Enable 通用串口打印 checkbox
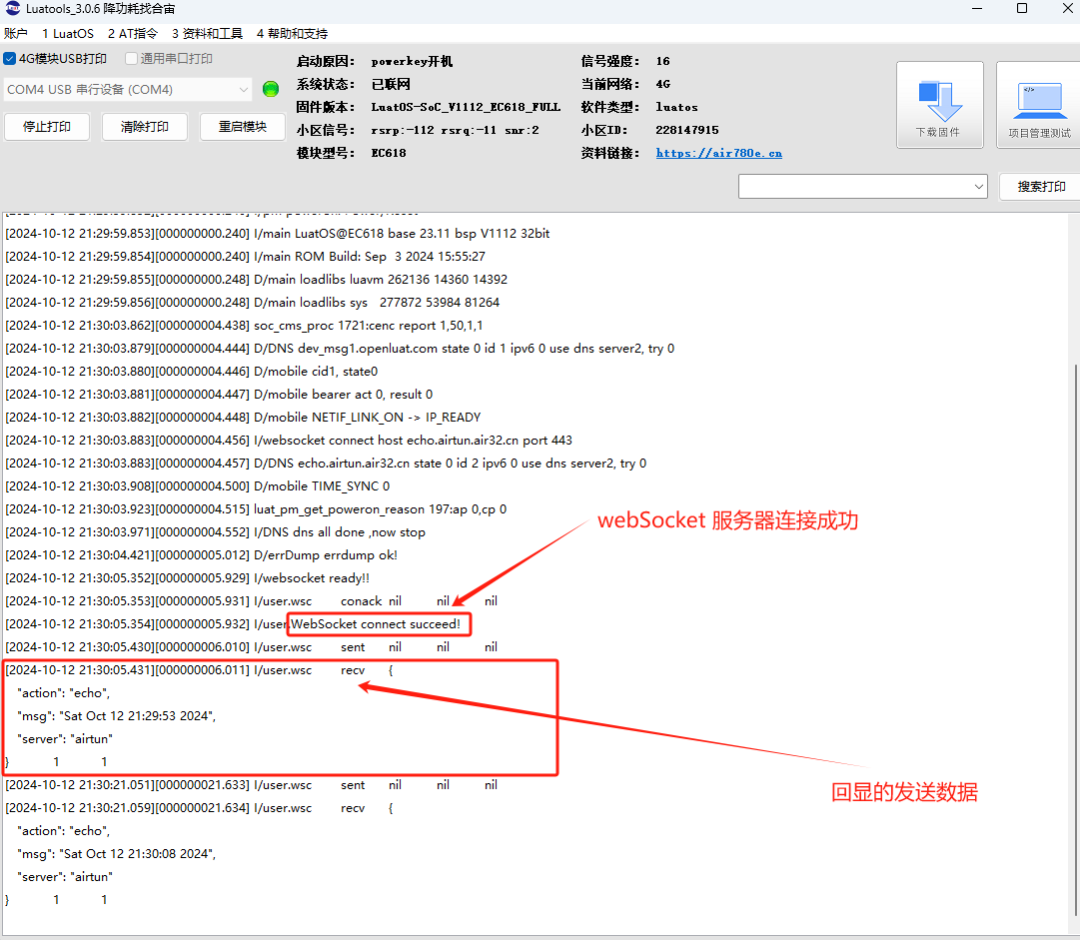The height and width of the screenshot is (940, 1080). [x=131, y=59]
